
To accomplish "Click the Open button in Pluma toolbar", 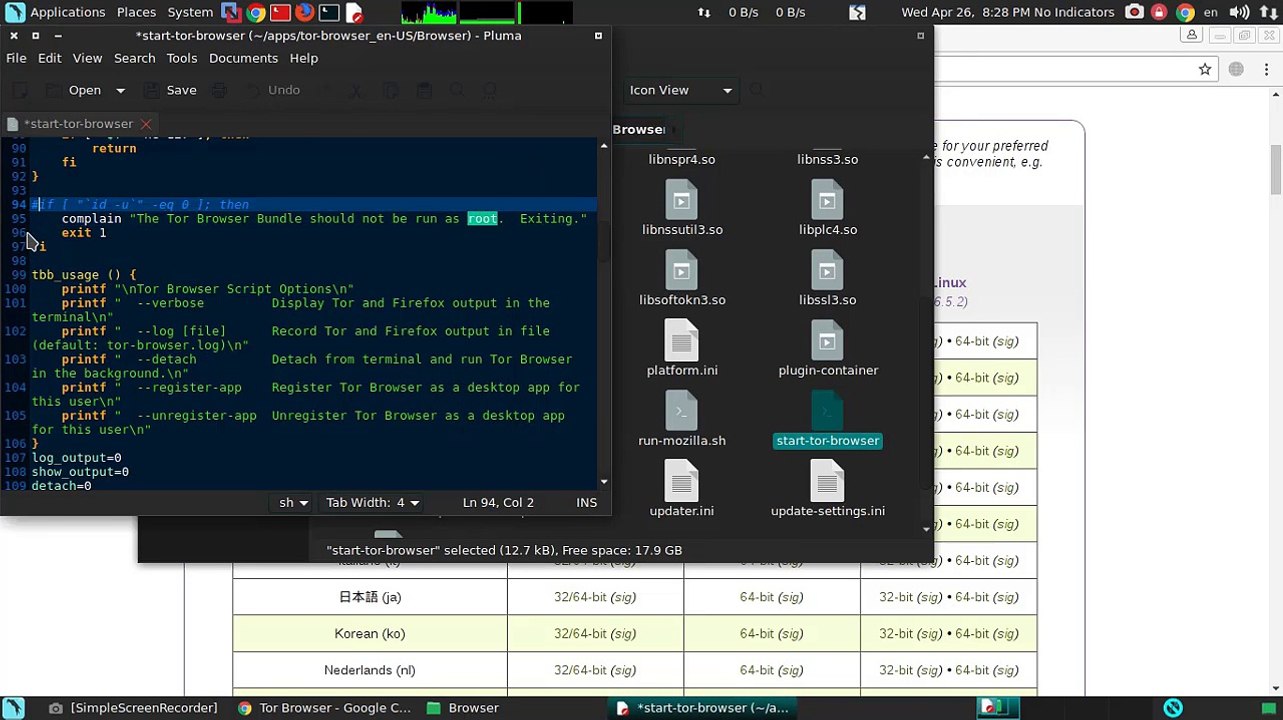I will pyautogui.click(x=74, y=90).
